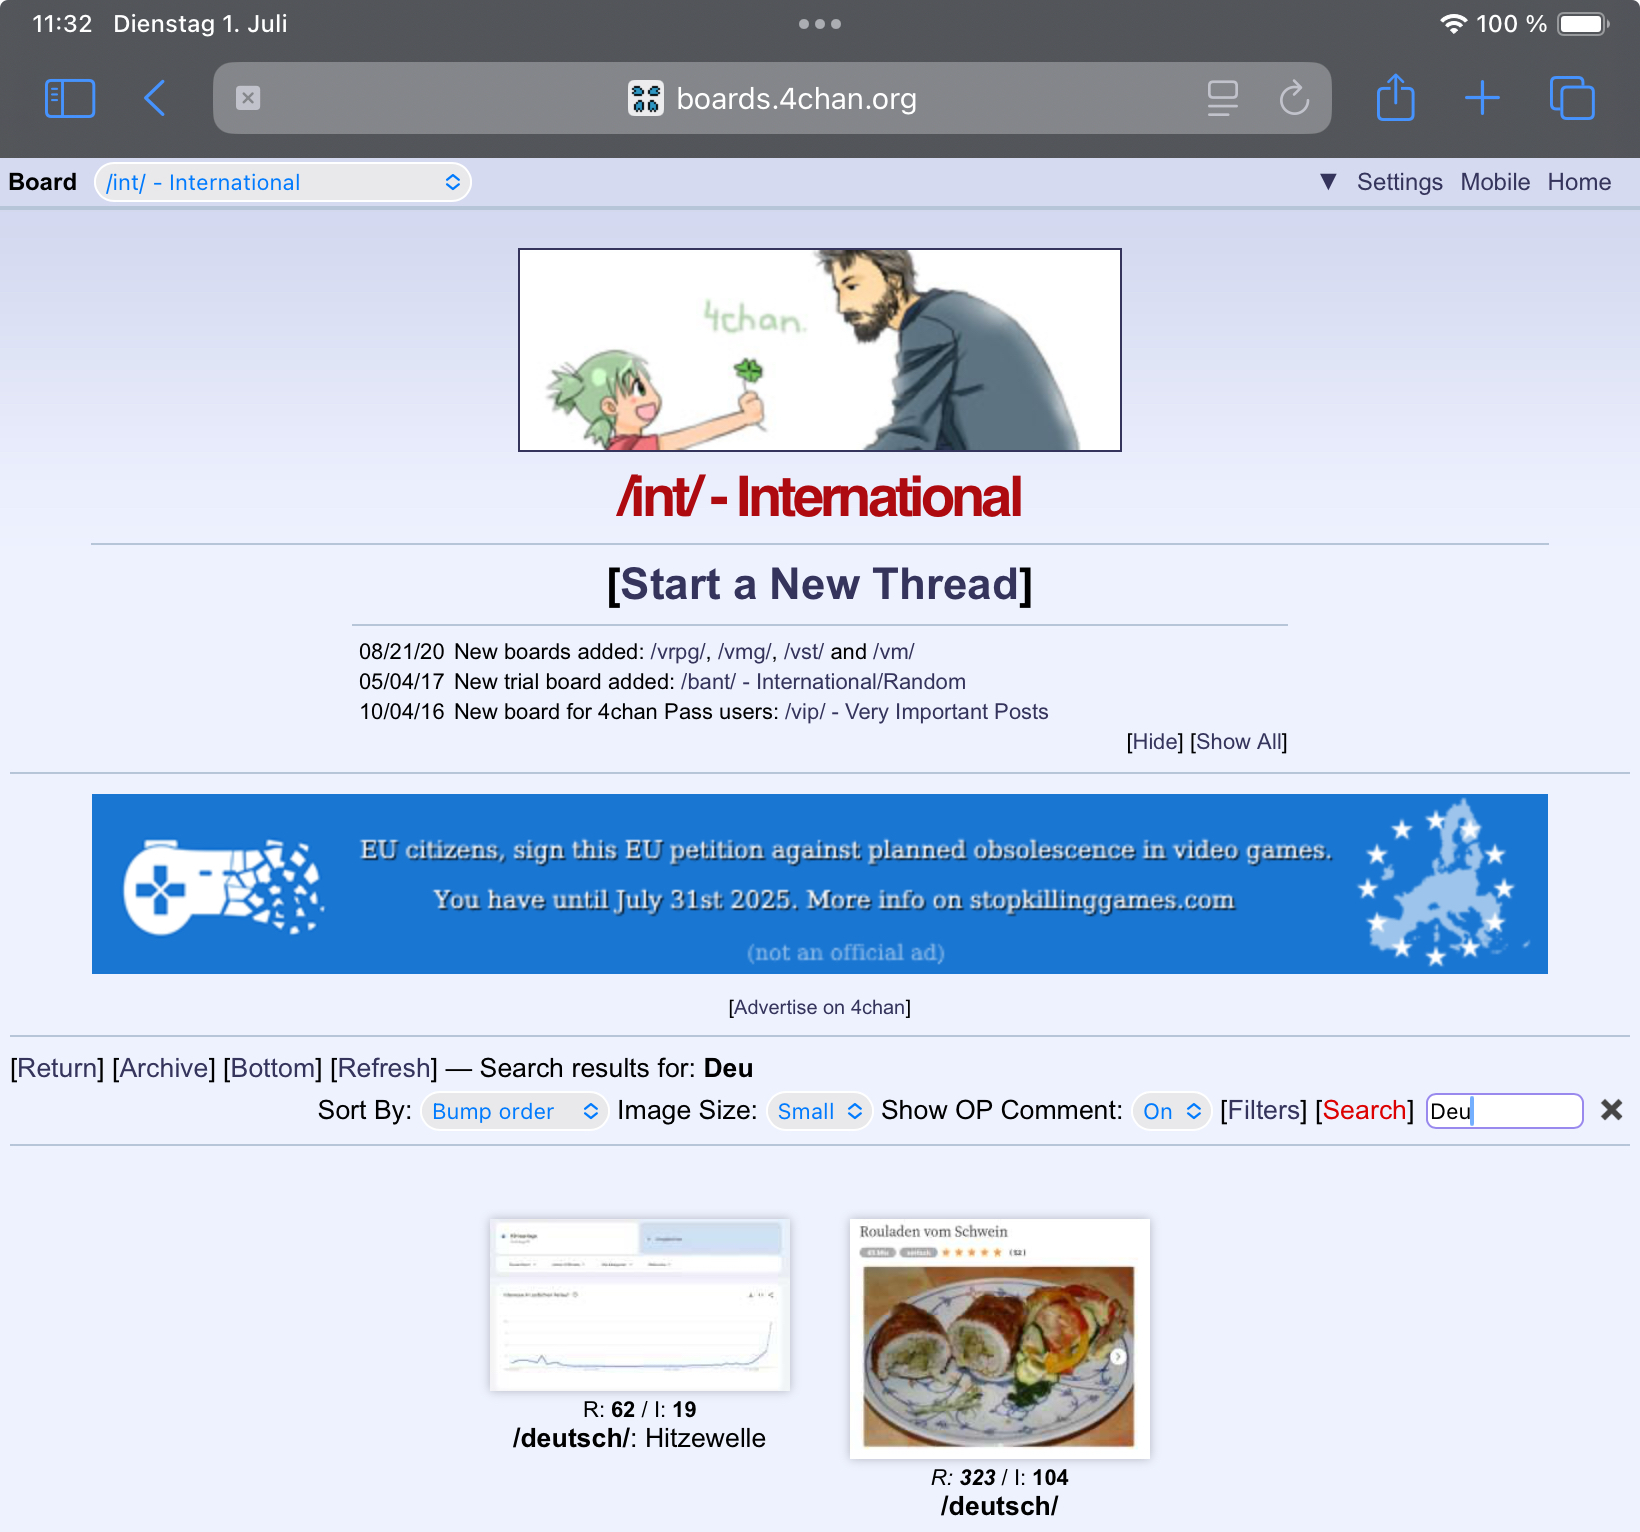Open the EU petition stopkillinggames banner
Viewport: 1640px width, 1532px height.
click(x=820, y=884)
